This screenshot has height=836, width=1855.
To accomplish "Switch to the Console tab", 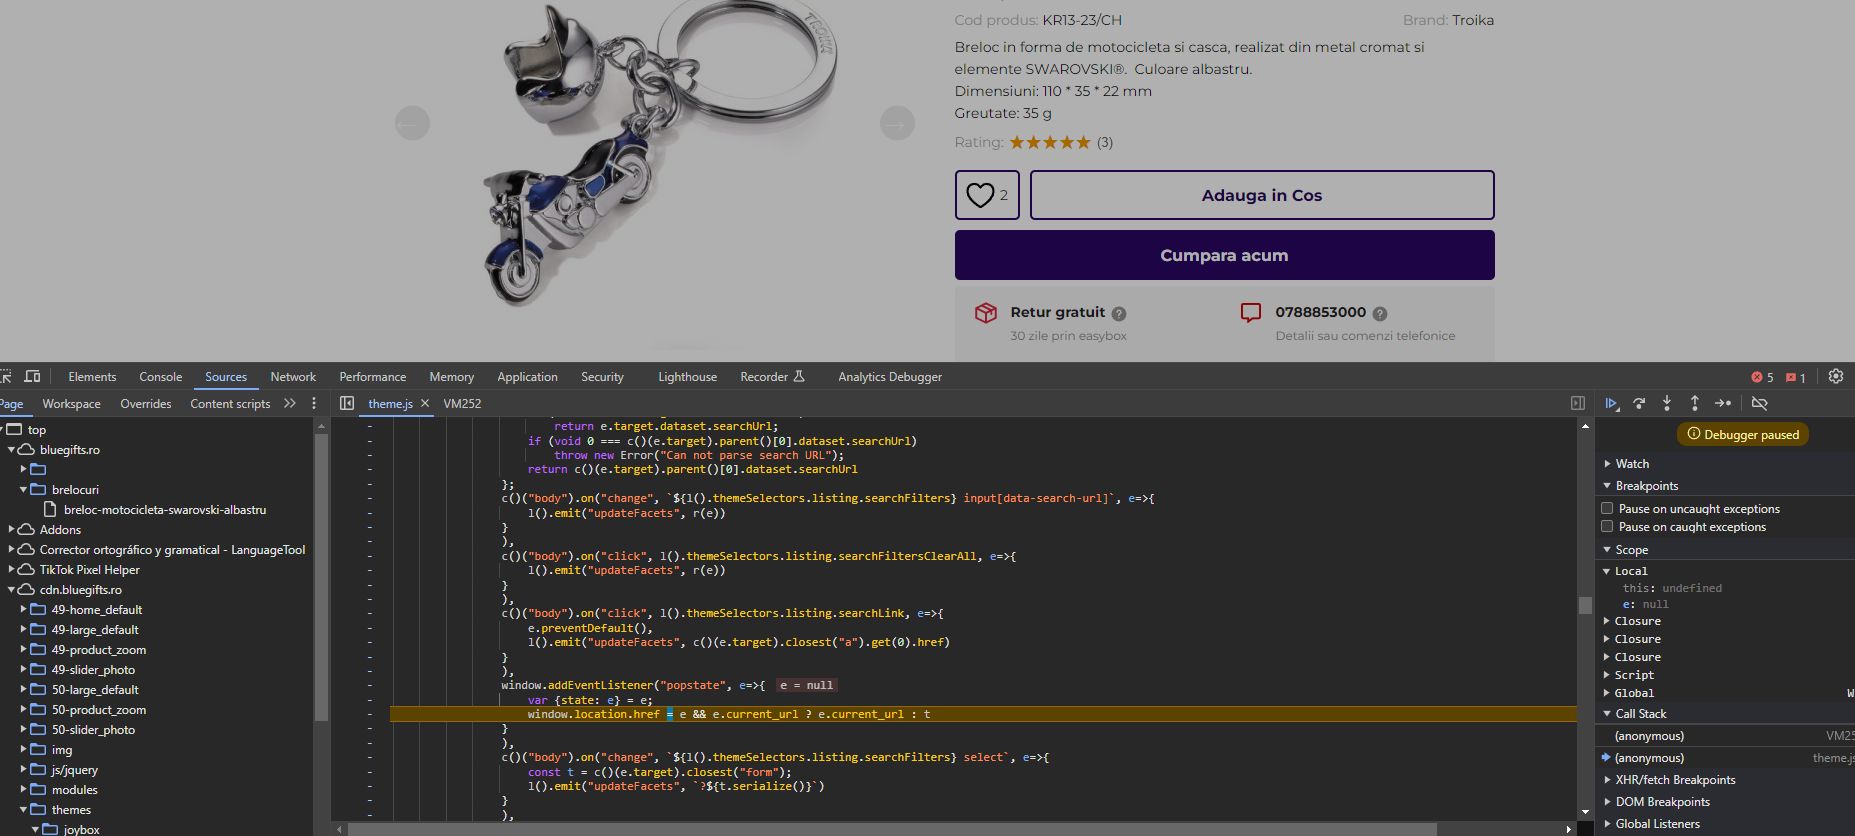I will (160, 377).
